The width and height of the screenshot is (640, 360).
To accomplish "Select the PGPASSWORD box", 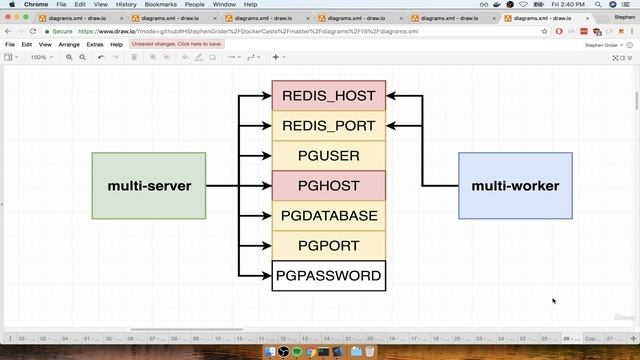I will (x=329, y=276).
